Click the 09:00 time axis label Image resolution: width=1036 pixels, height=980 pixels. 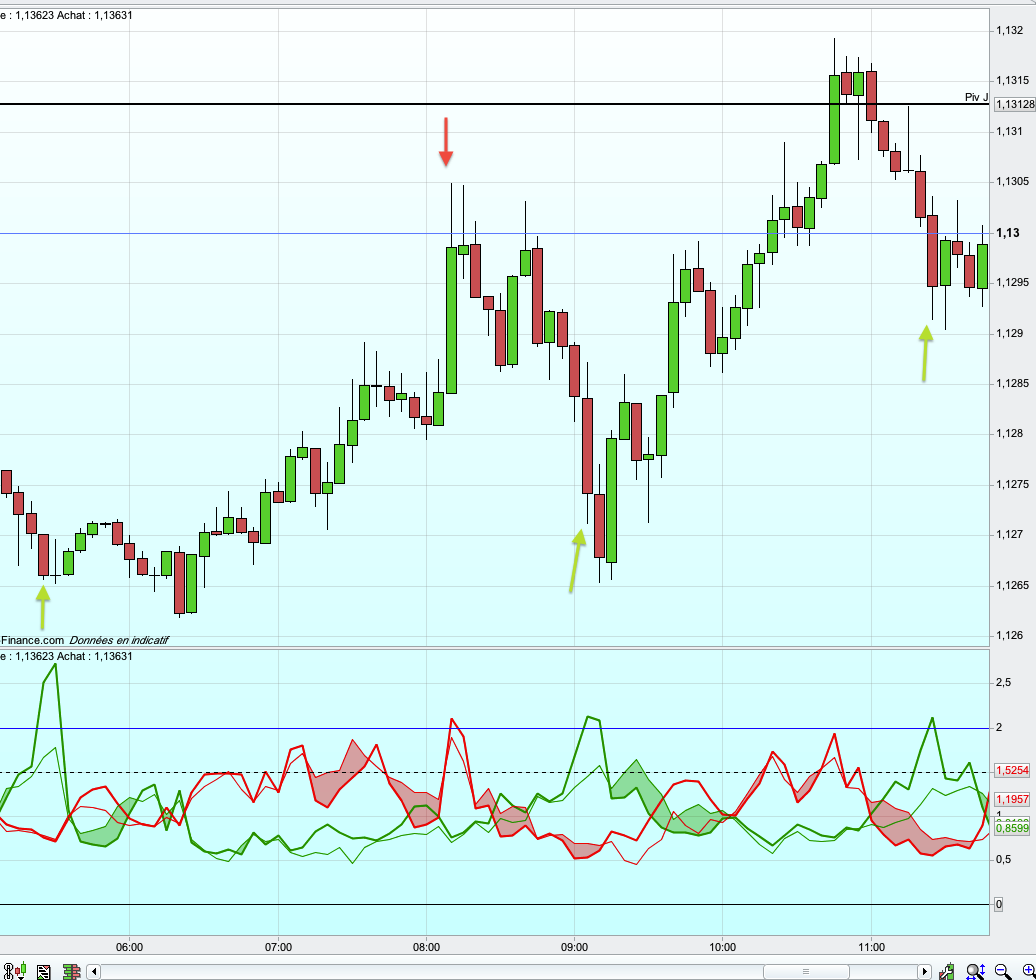[574, 947]
